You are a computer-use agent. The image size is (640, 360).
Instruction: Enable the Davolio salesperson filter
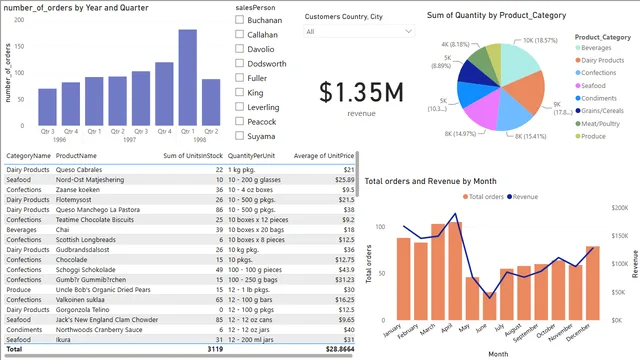tap(240, 49)
